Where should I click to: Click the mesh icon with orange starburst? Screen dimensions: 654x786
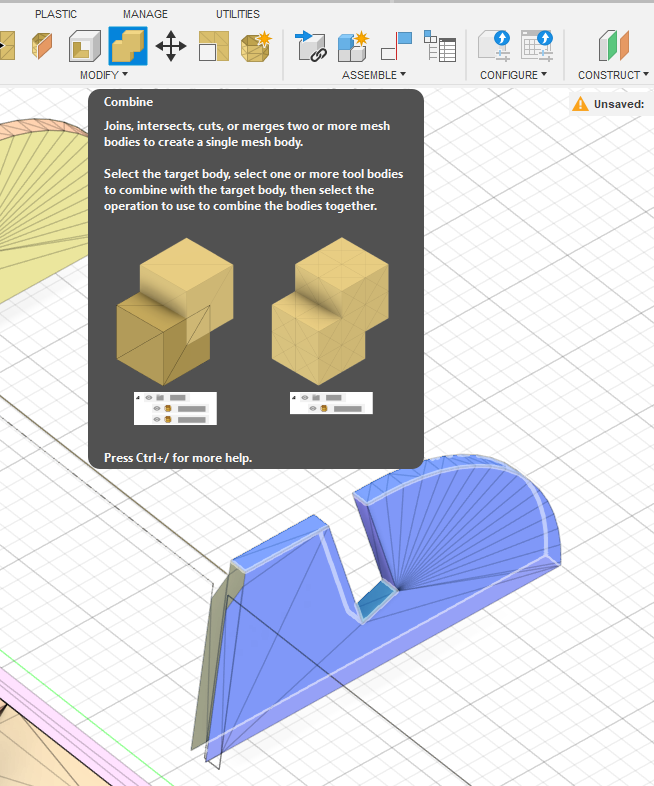point(256,46)
